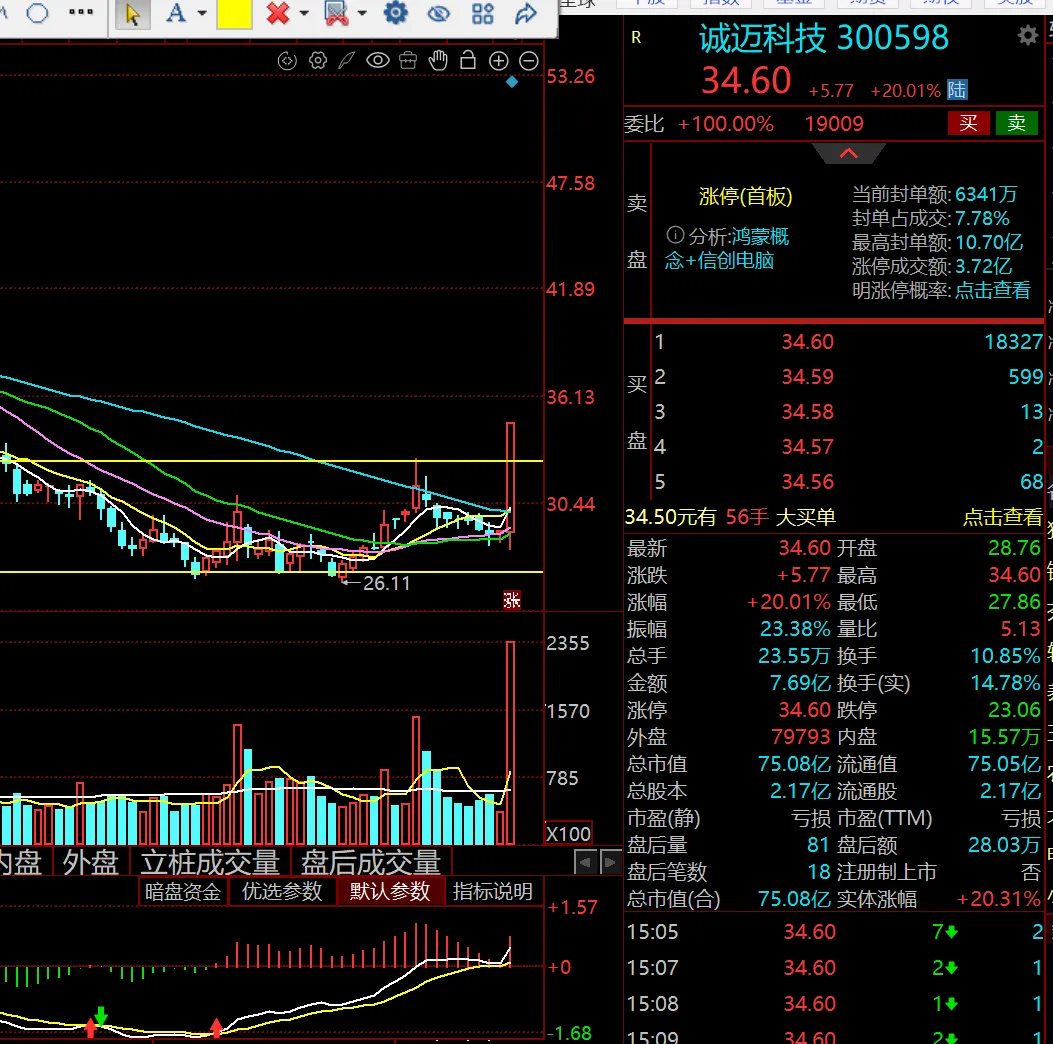Open 鸿蒙概念+信创电脑 analysis link
This screenshot has width=1053, height=1044.
point(727,248)
